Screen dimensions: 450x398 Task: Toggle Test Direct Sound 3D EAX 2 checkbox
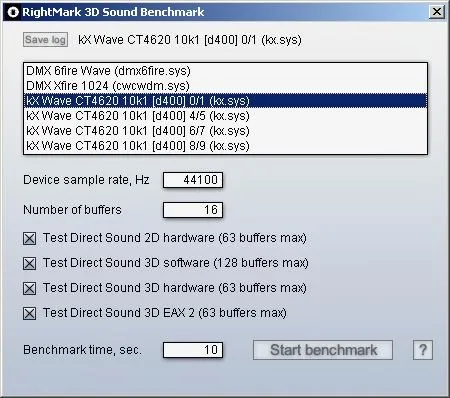click(x=29, y=313)
